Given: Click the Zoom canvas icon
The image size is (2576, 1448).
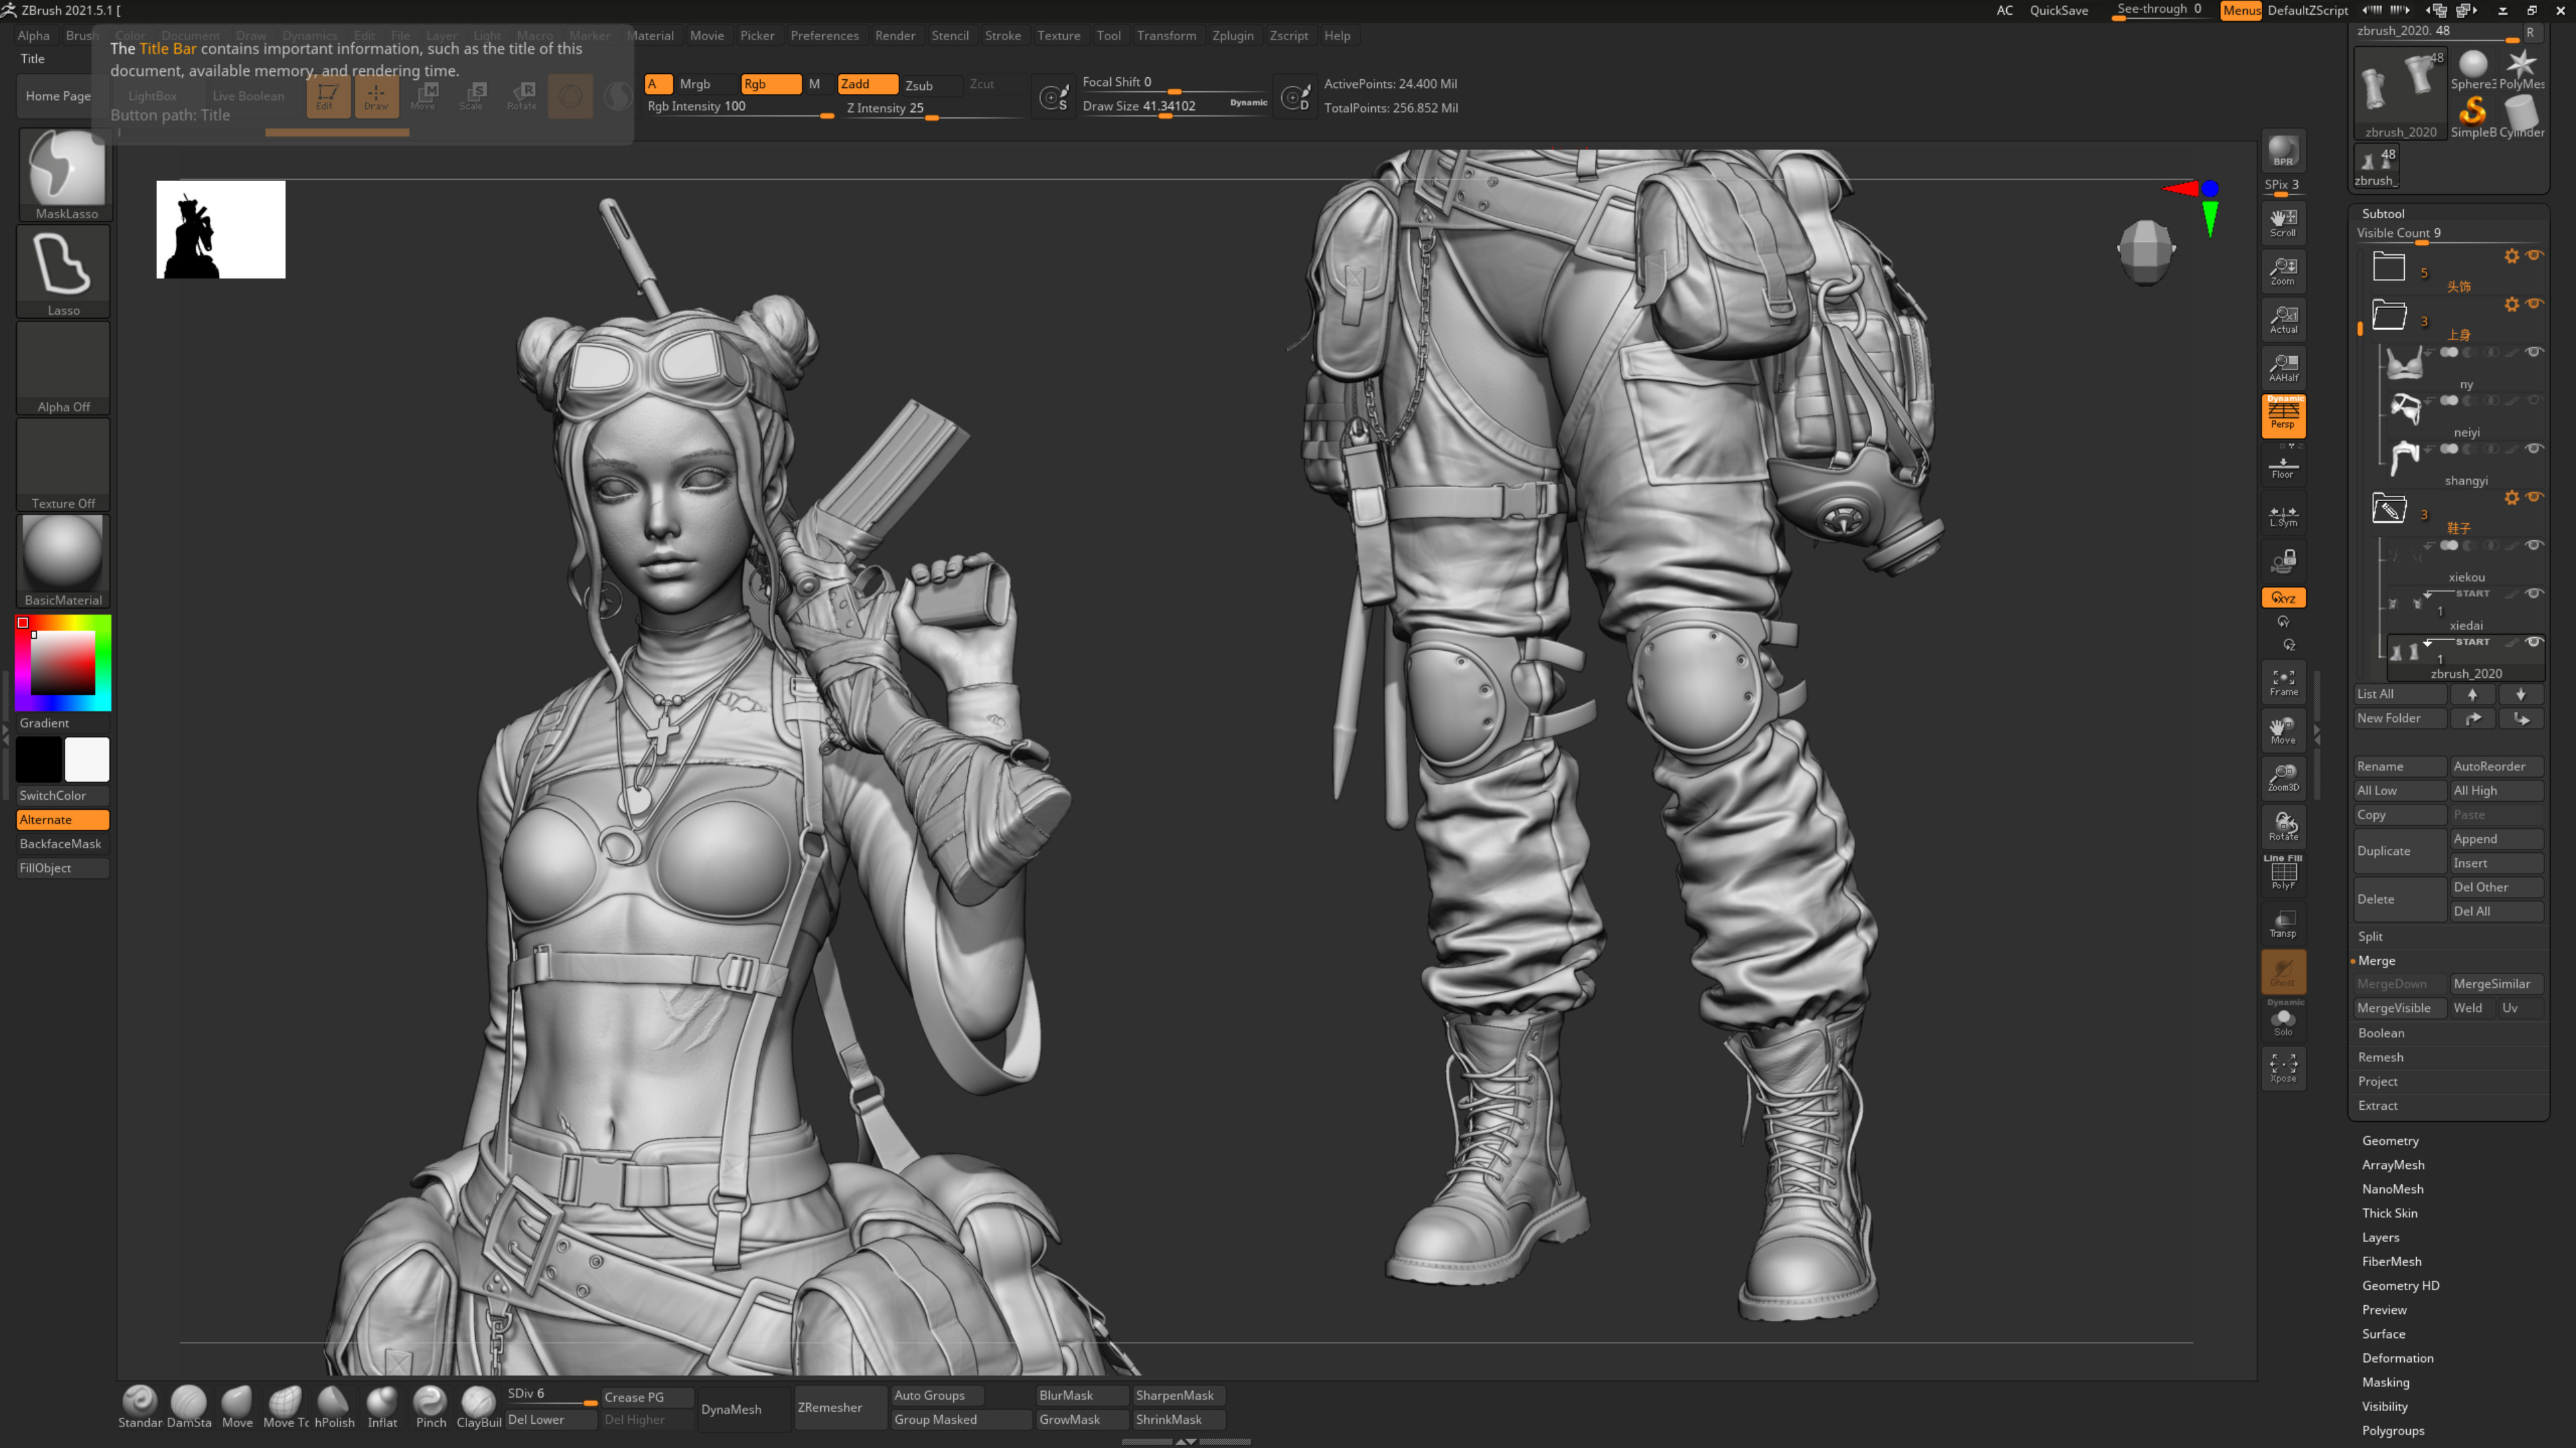Looking at the screenshot, I should click(2283, 271).
